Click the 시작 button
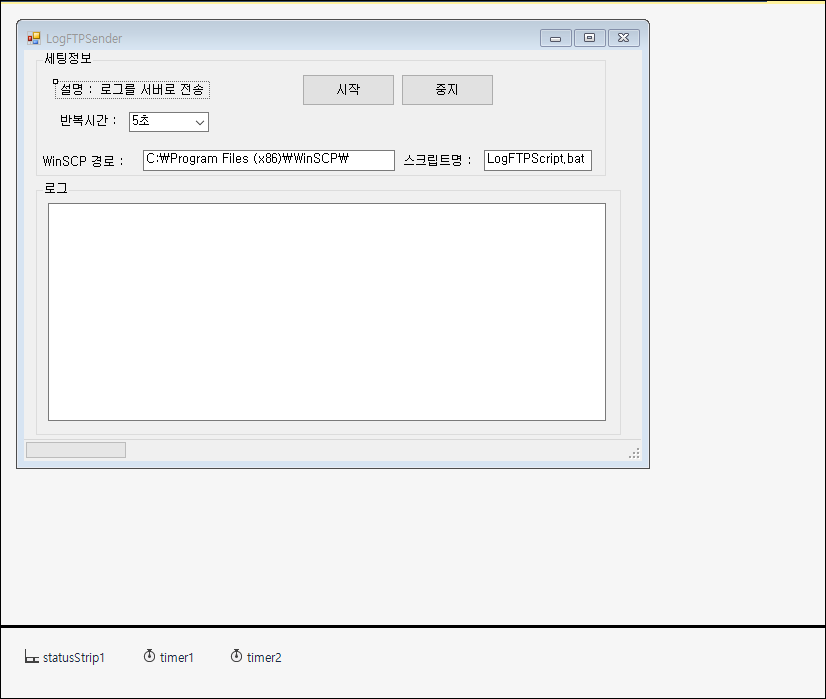 [x=348, y=90]
